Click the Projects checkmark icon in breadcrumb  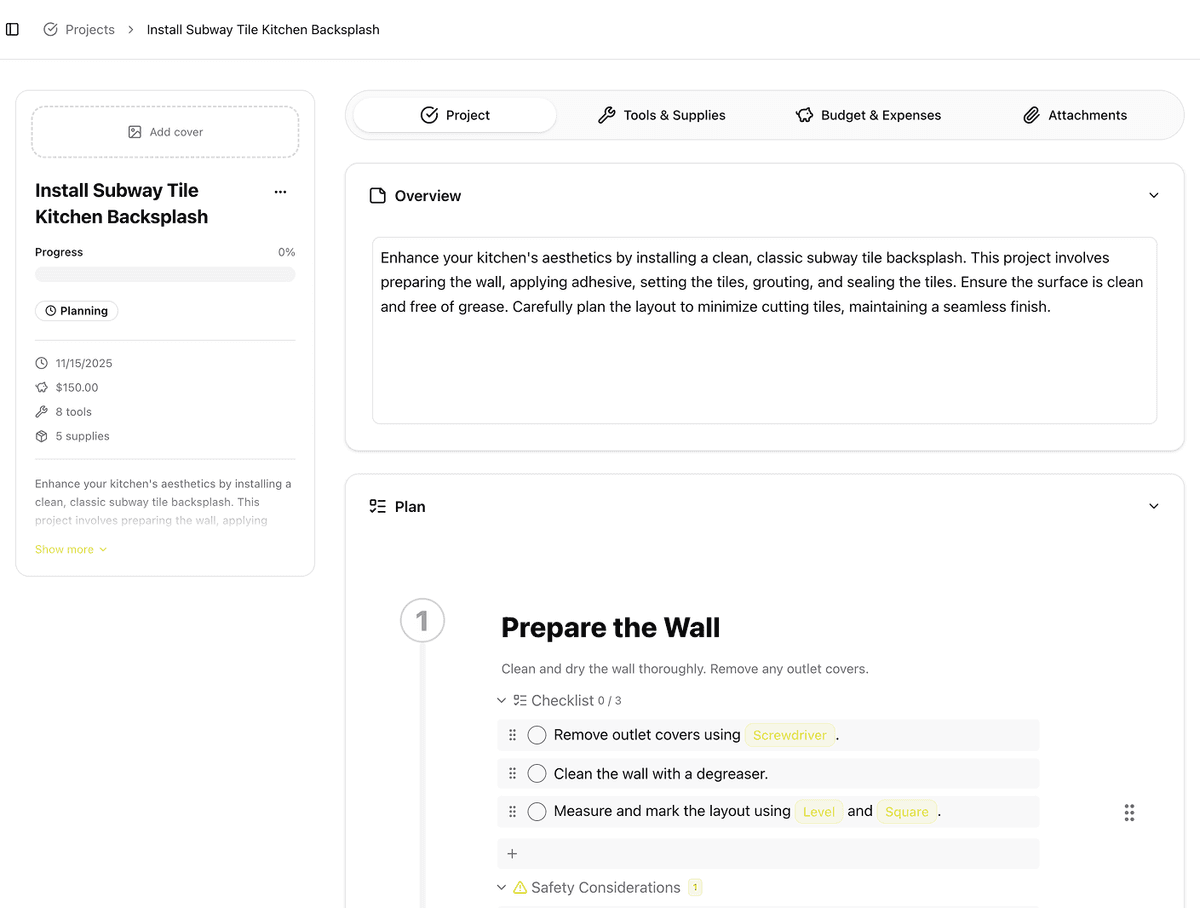point(49,29)
